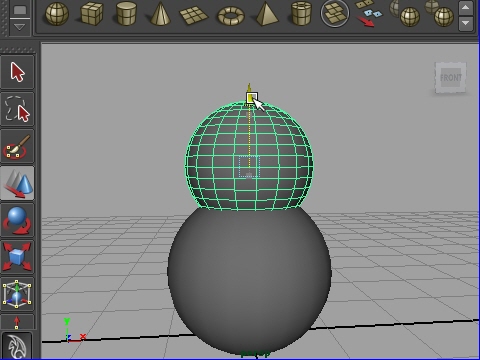Create a polygon cube from the shelf

(92, 14)
